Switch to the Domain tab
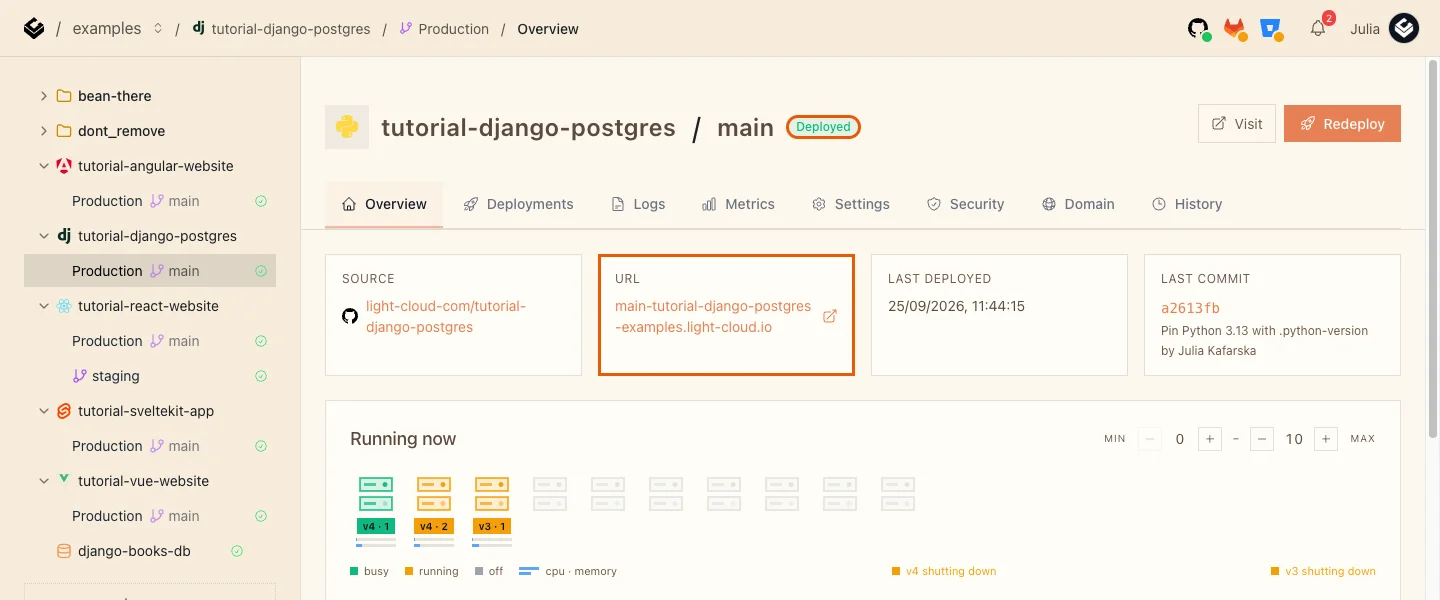 [1078, 204]
